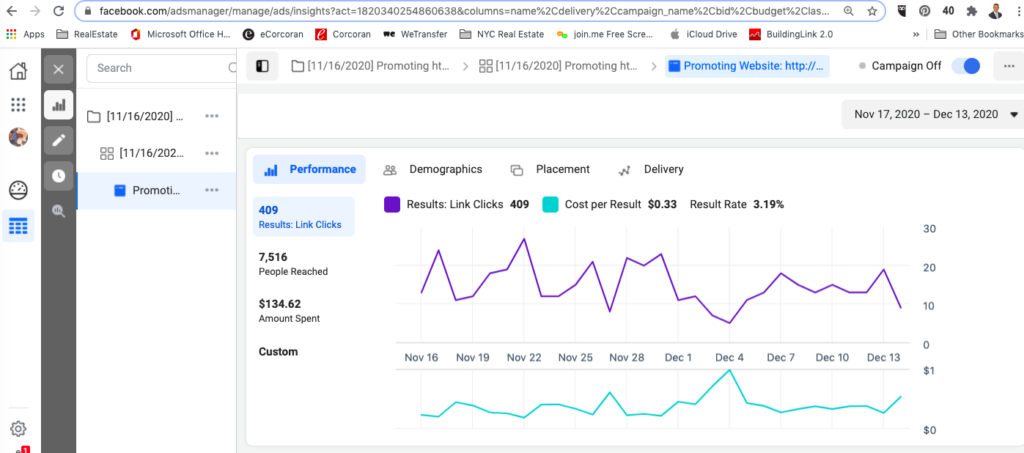The image size is (1024, 453).
Task: Open the history clock icon
Action: point(59,176)
